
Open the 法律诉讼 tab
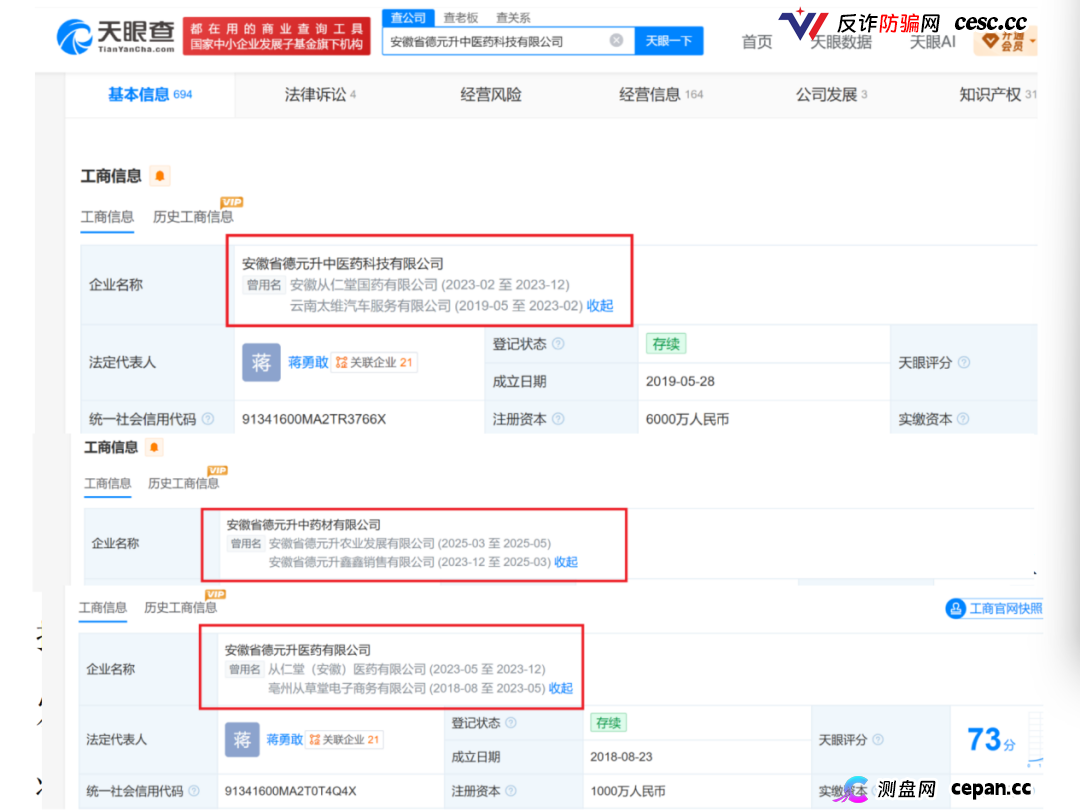pyautogui.click(x=320, y=94)
